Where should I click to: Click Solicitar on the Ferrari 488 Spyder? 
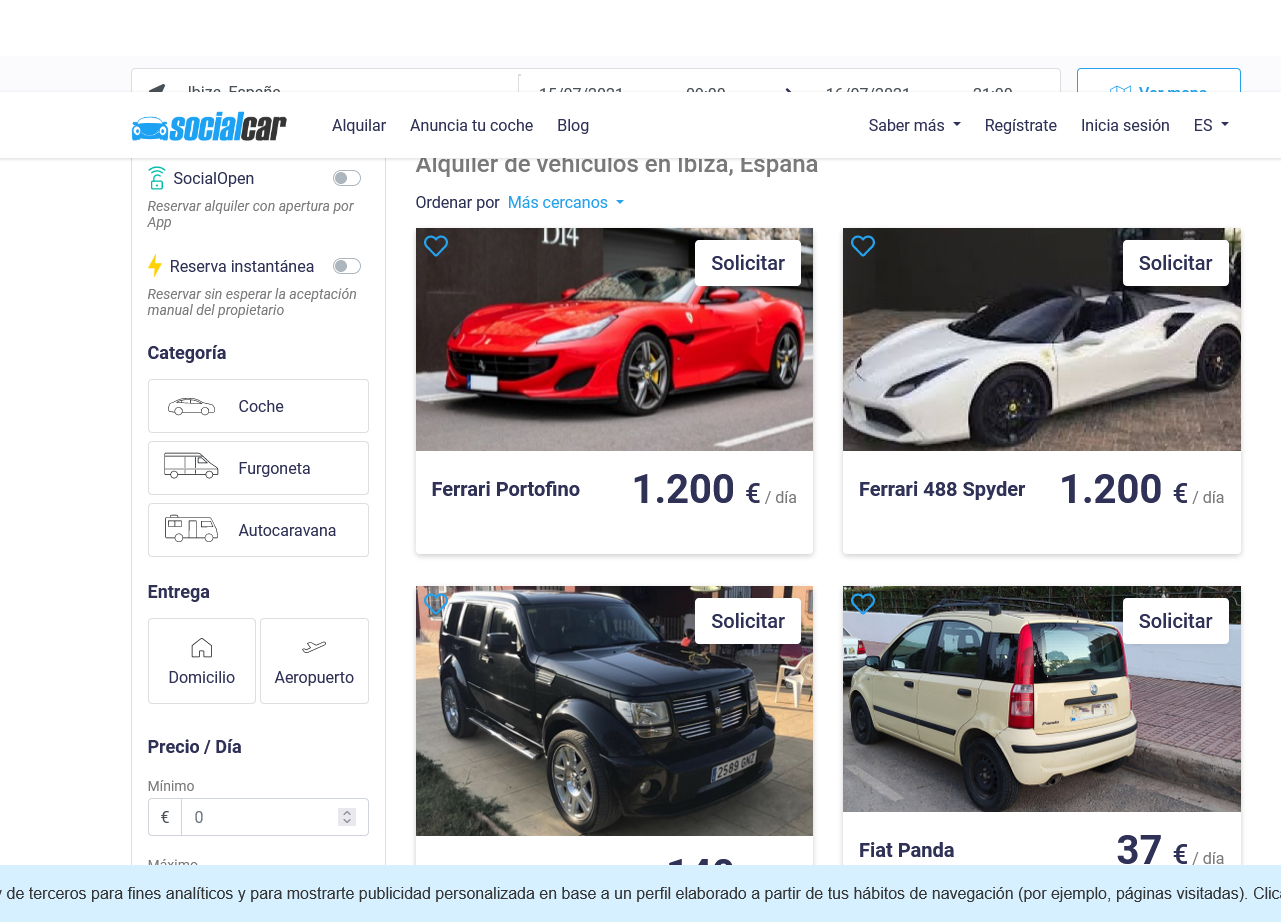pos(1176,263)
